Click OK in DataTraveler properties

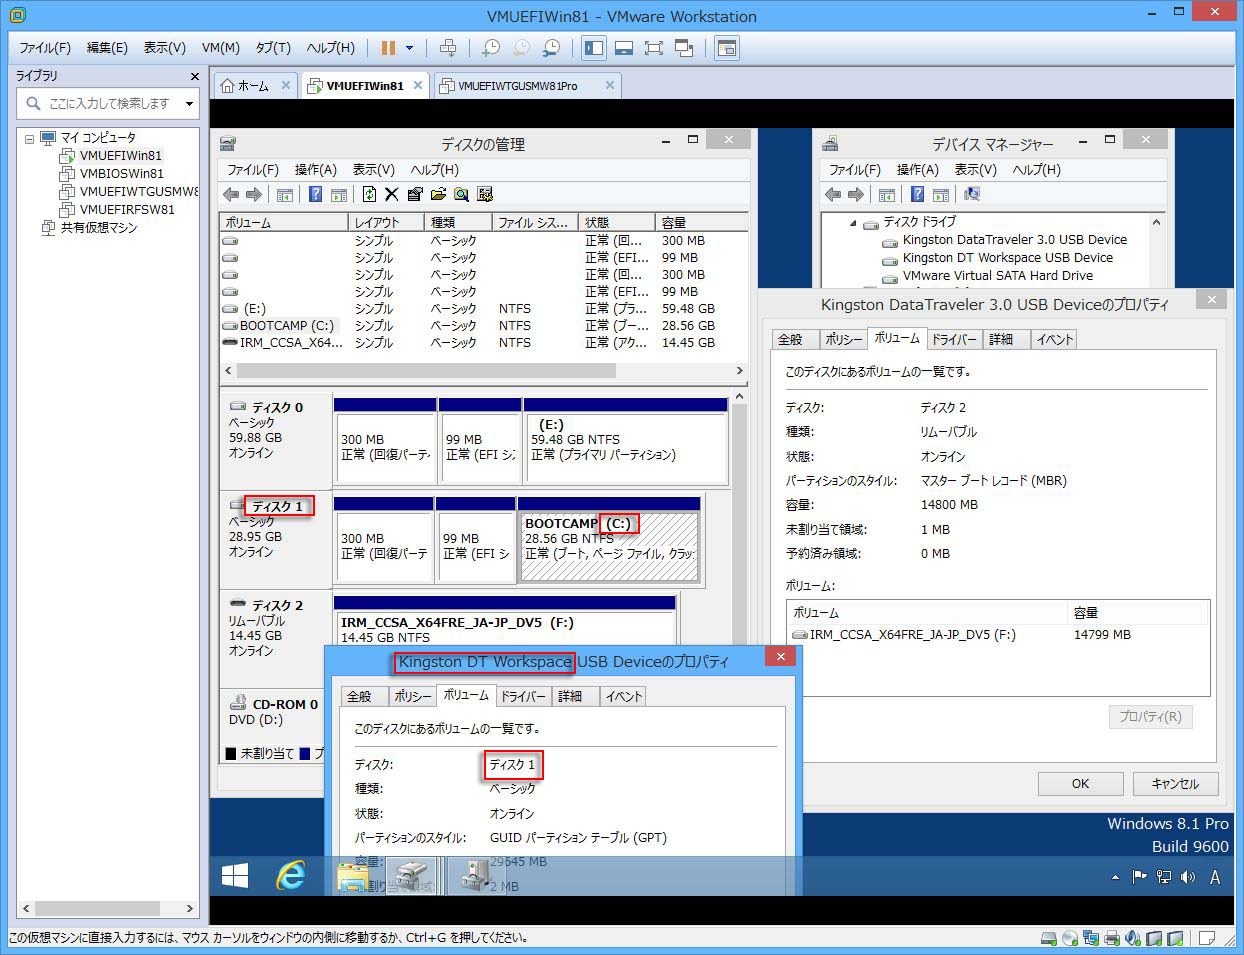click(1080, 784)
